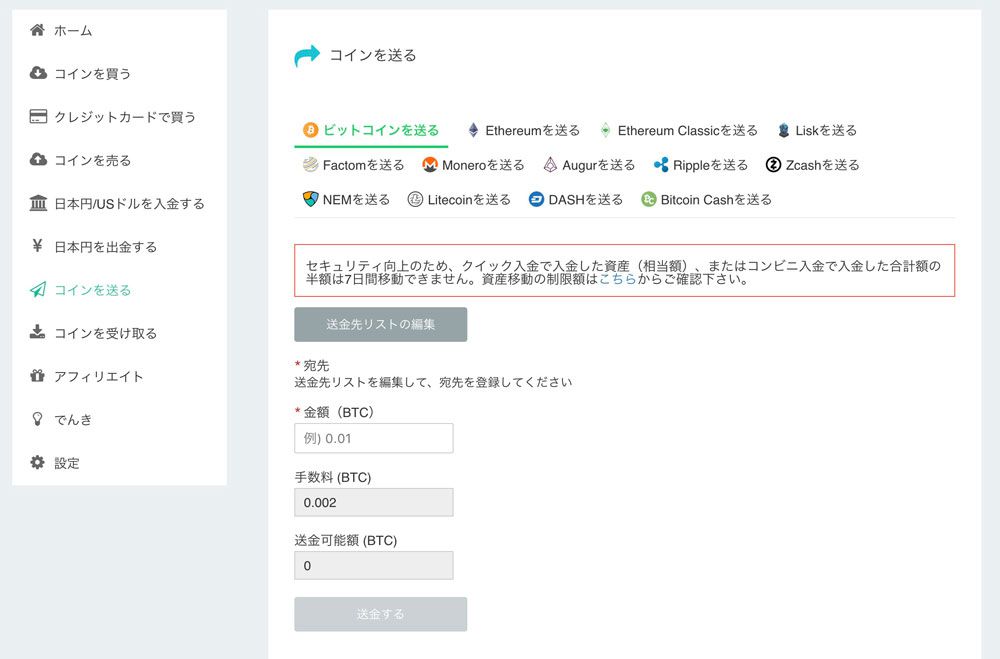Click the NEM shield icon
Viewport: 1000px width, 659px height.
click(x=311, y=199)
